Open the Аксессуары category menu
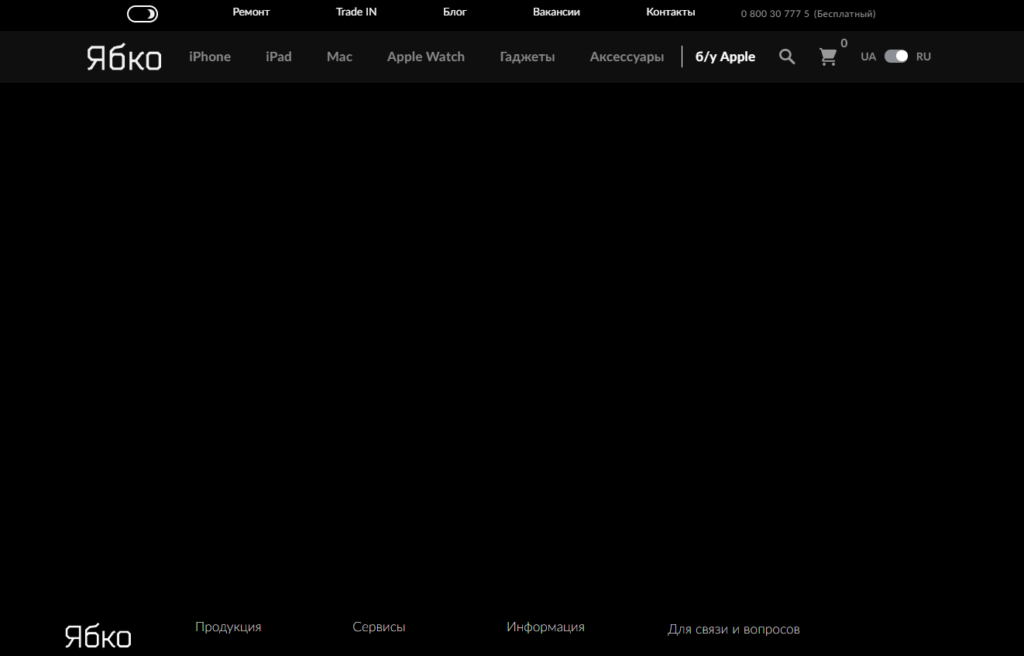This screenshot has height=656, width=1024. (626, 57)
